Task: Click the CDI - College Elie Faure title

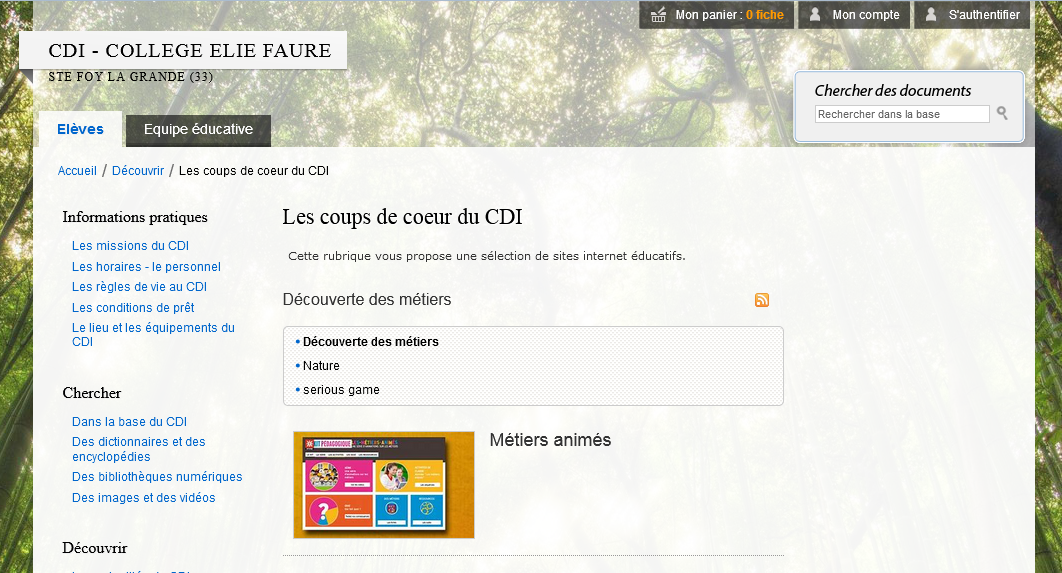Action: [x=189, y=51]
